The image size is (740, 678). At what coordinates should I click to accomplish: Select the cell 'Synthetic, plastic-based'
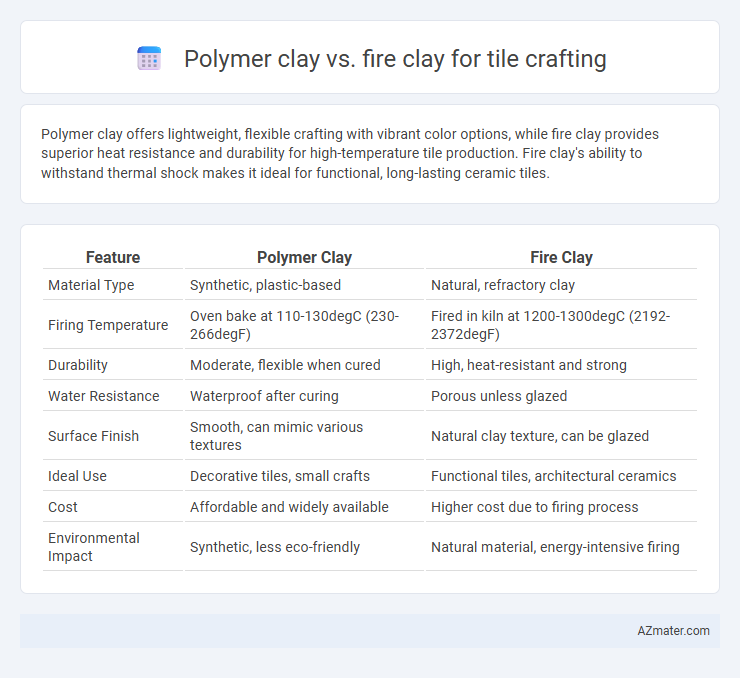click(x=265, y=285)
